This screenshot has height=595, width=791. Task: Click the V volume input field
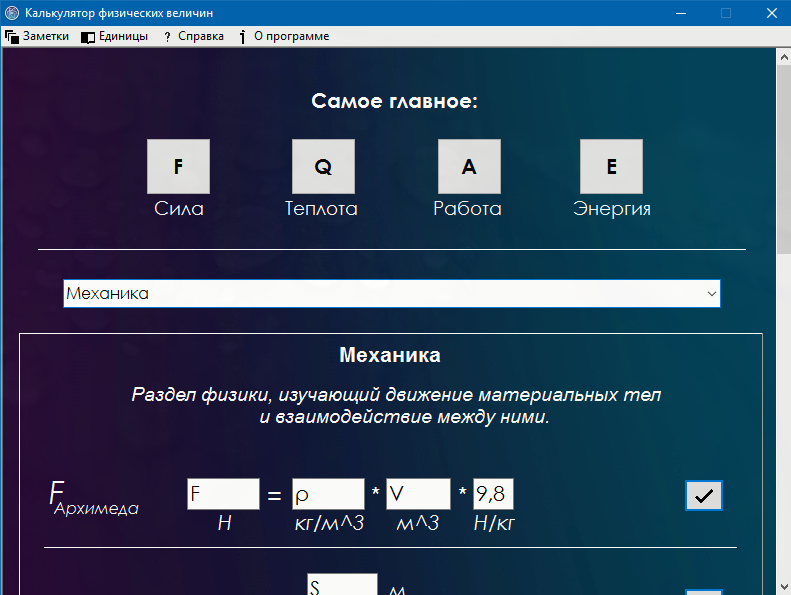418,494
